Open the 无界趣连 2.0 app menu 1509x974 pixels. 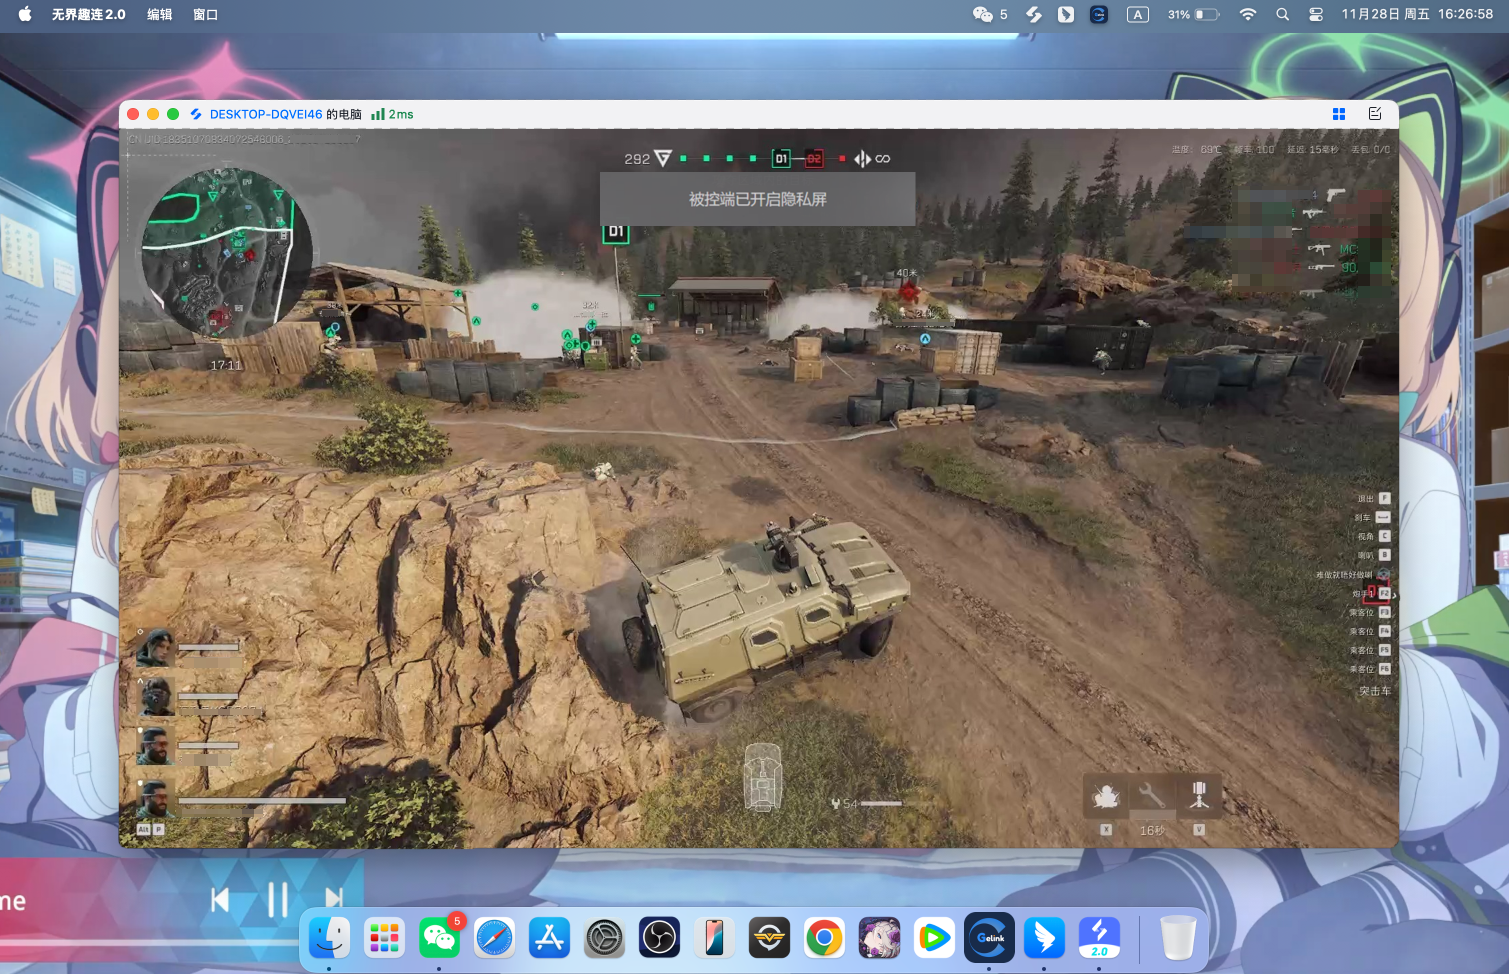point(89,15)
